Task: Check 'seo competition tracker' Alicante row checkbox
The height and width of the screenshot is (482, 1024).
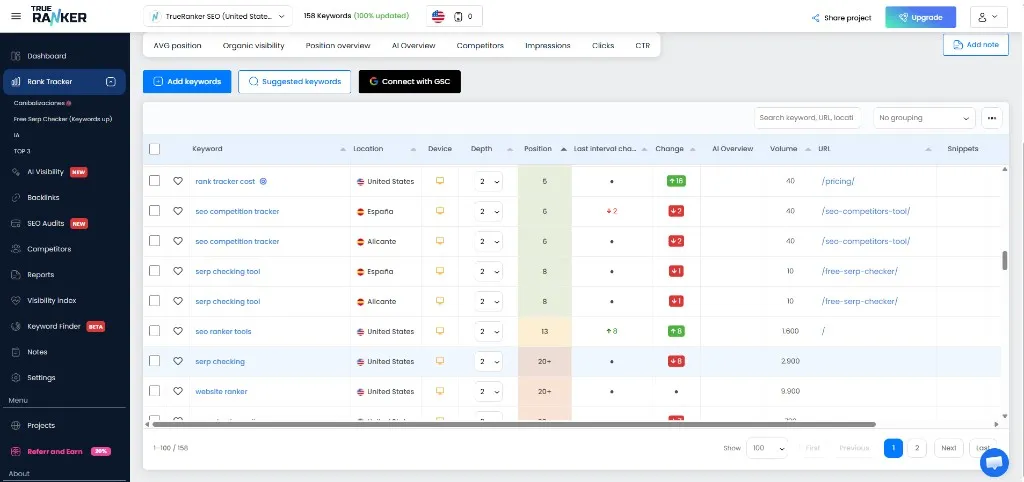Action: 154,241
